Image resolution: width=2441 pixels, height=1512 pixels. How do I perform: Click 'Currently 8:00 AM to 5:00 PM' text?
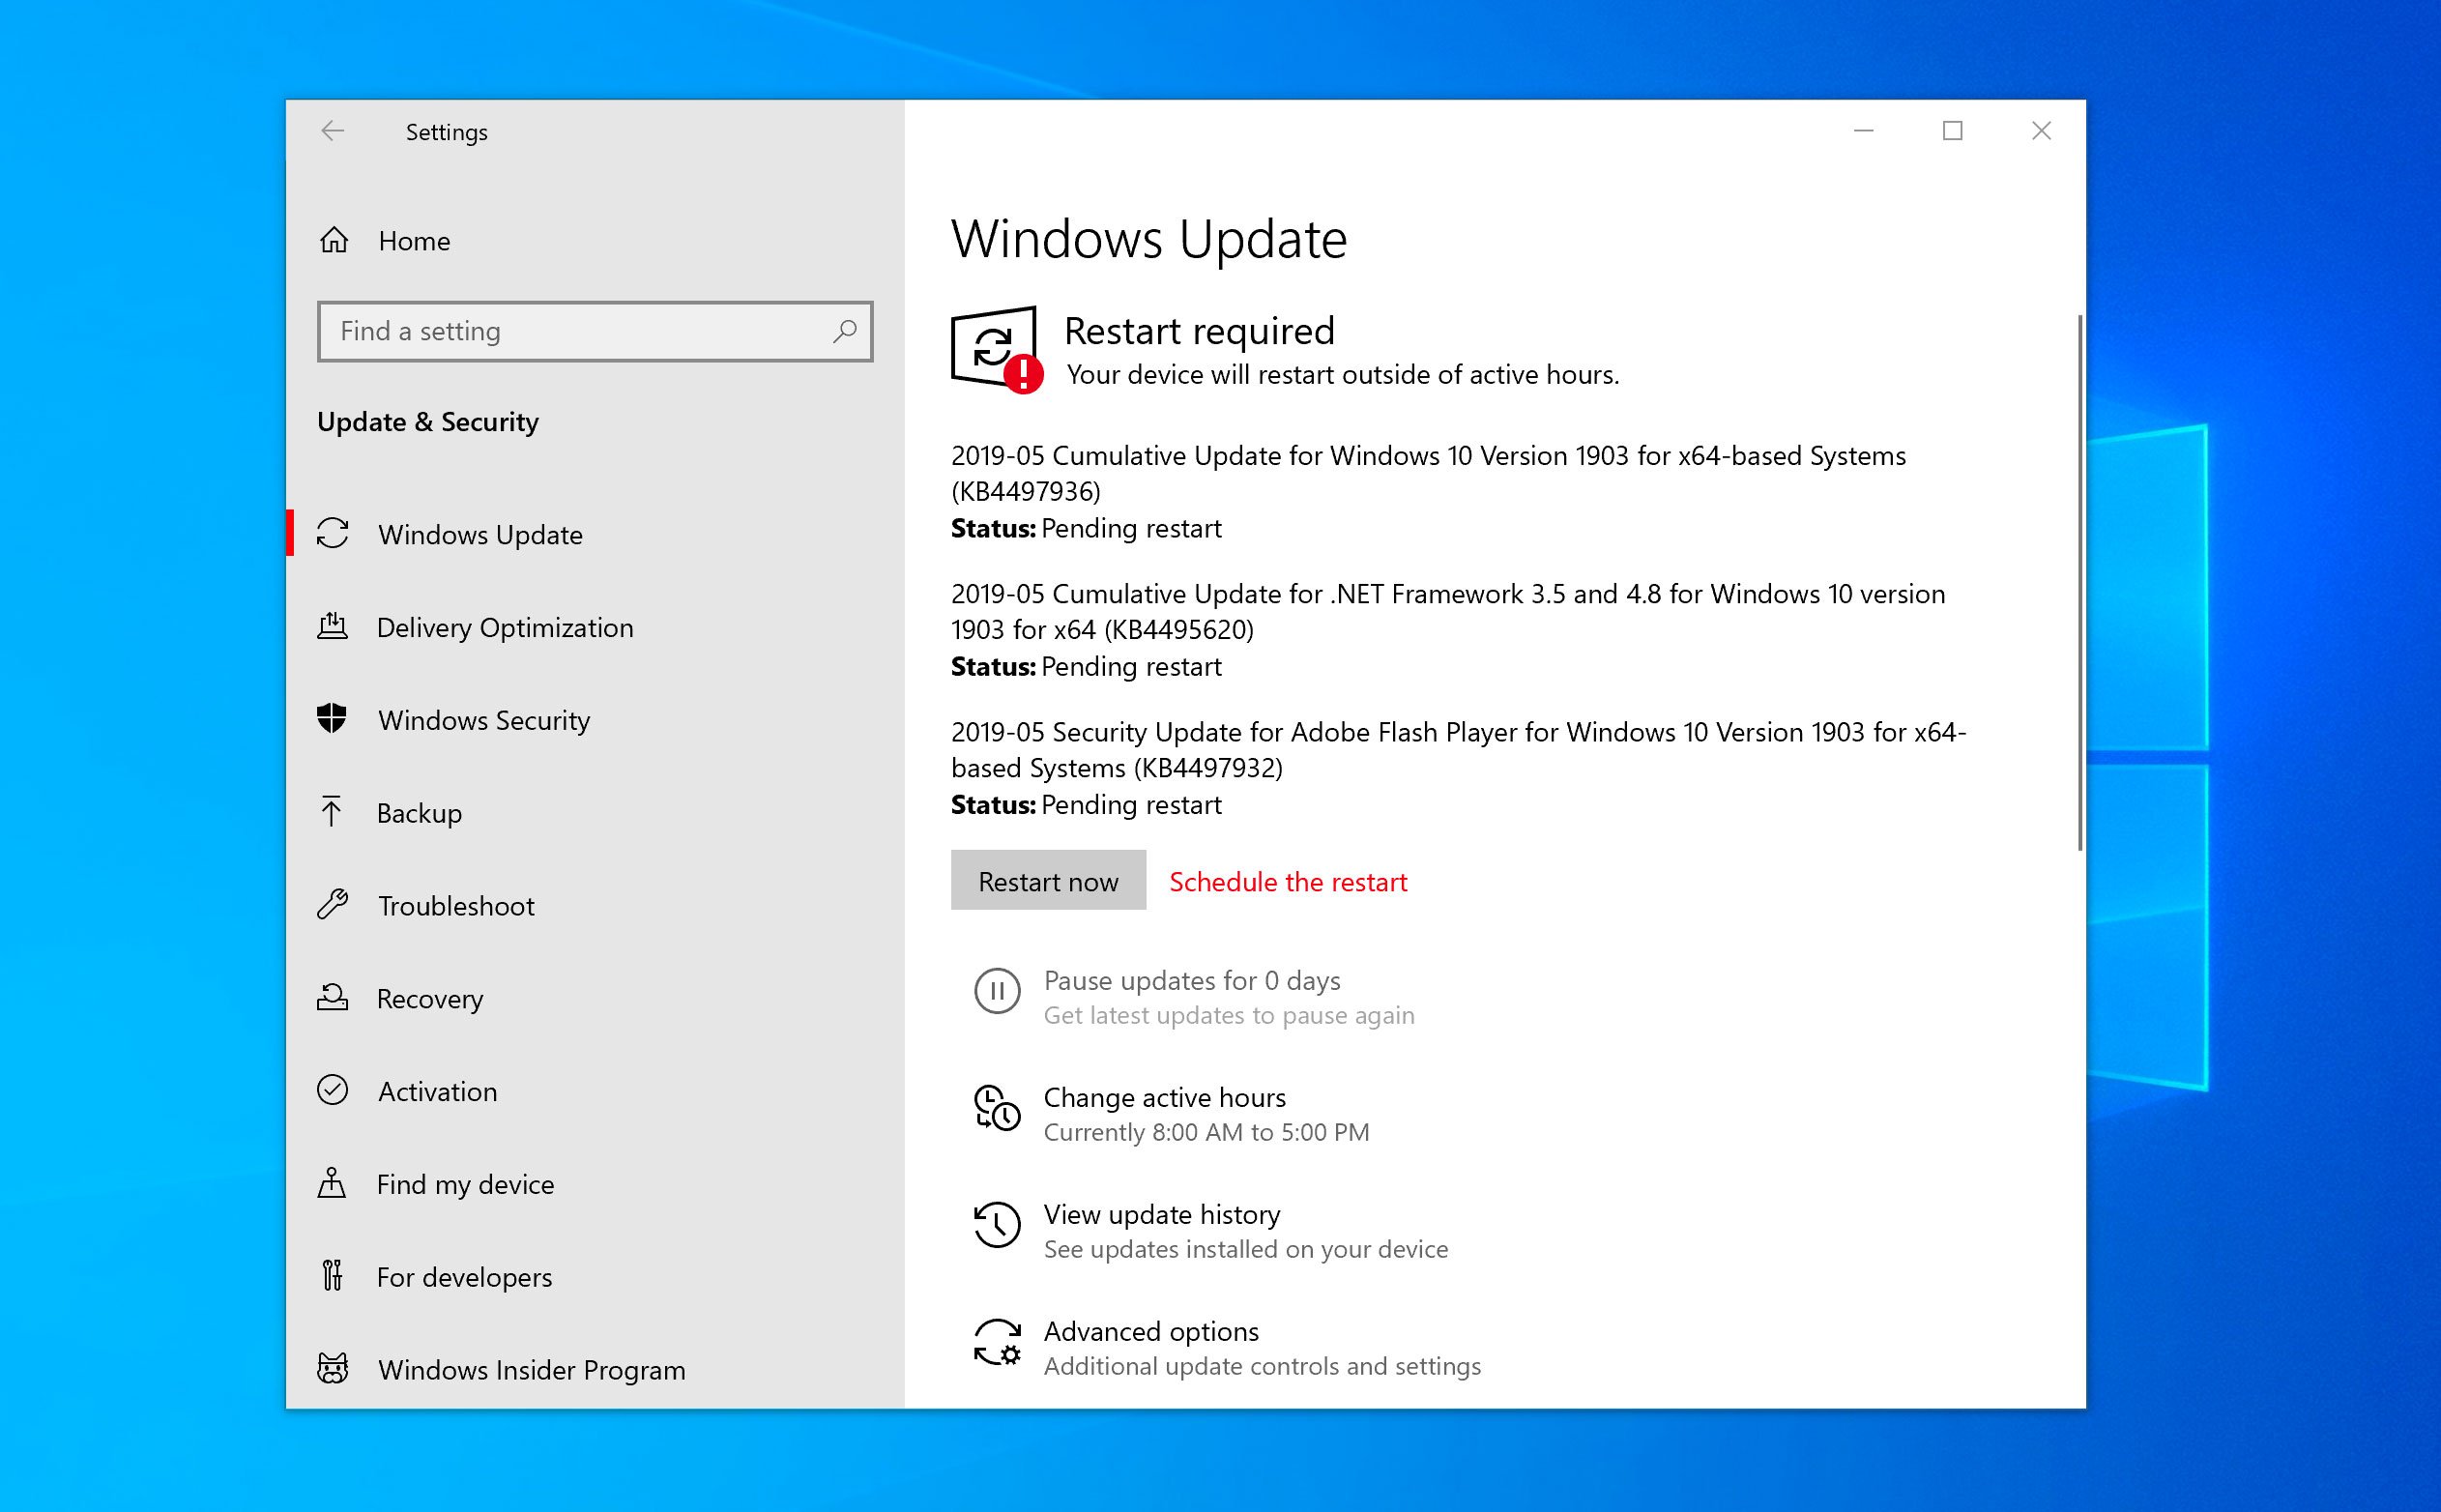(1207, 1132)
